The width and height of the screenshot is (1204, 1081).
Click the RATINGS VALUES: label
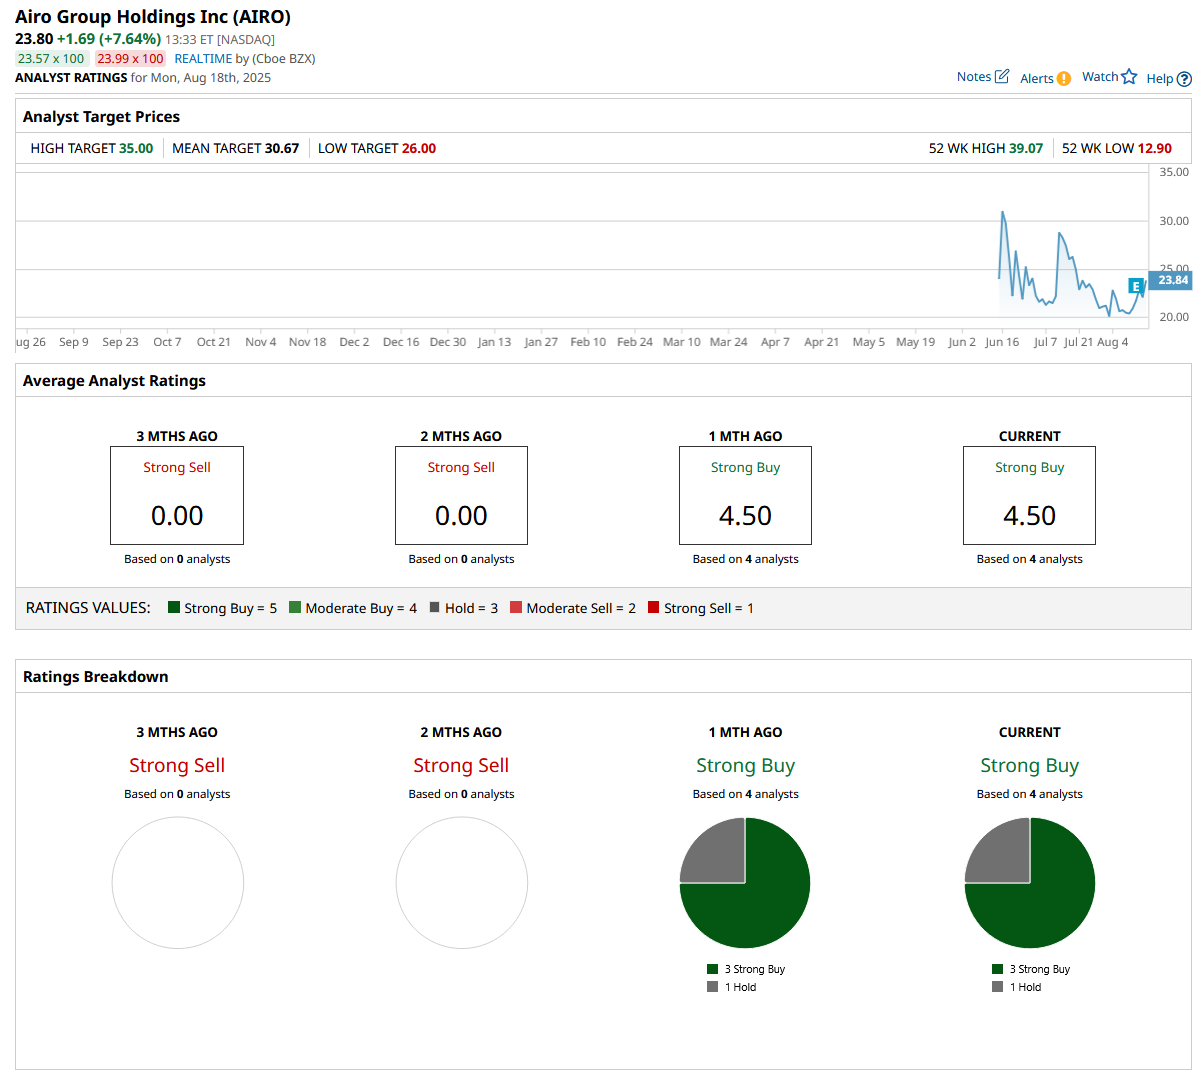pyautogui.click(x=88, y=608)
